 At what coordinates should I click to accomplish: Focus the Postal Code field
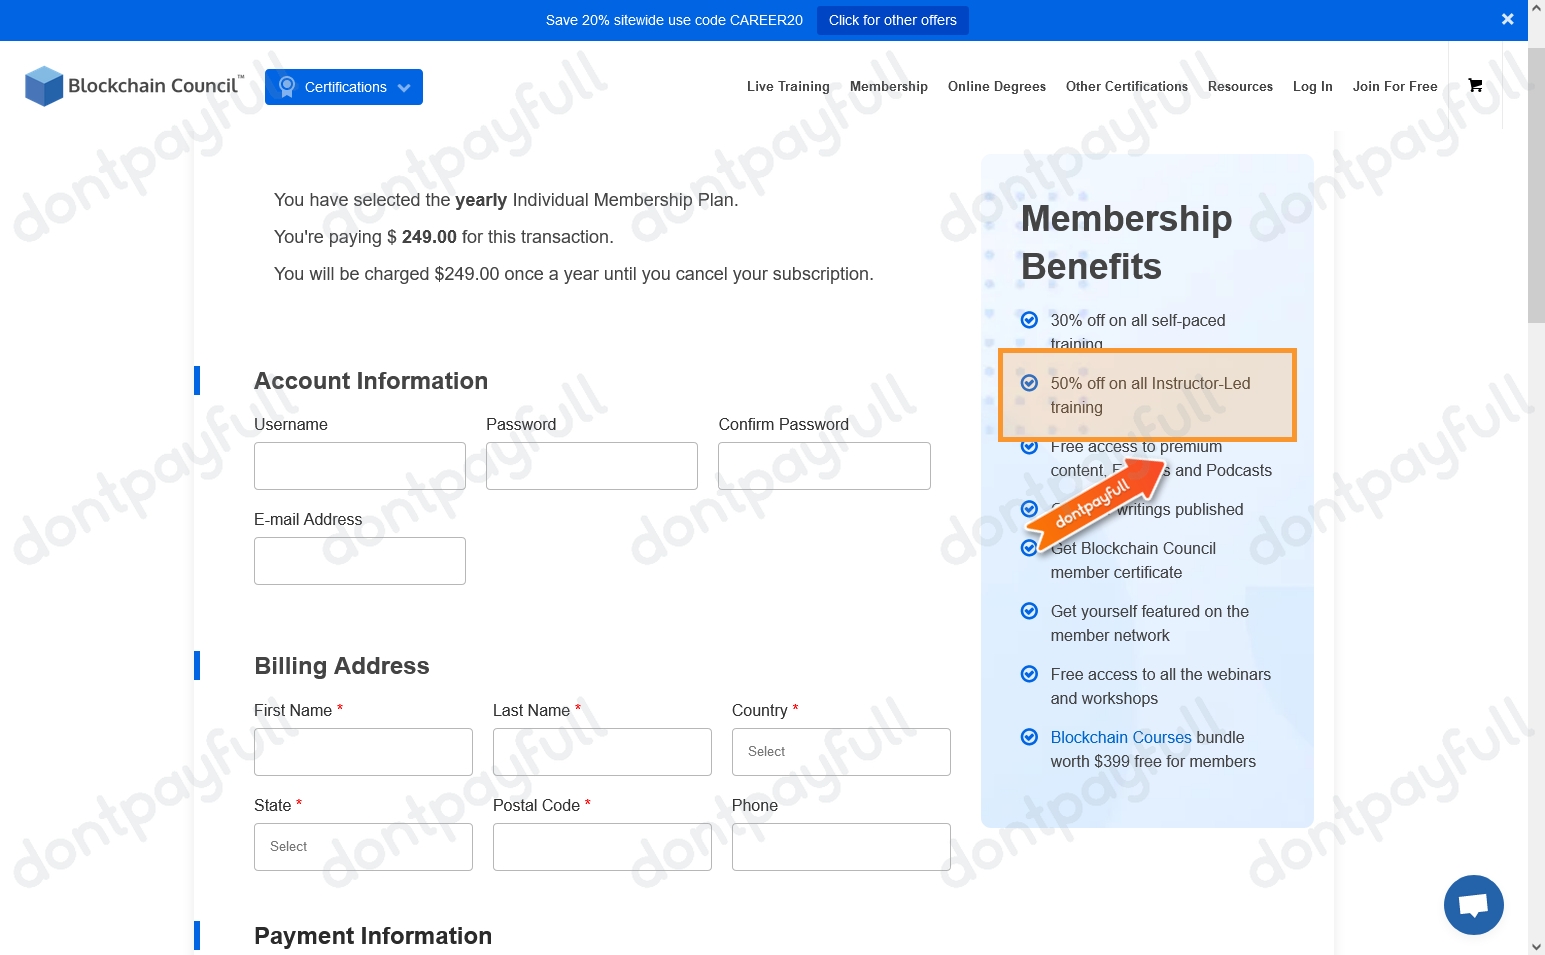602,847
